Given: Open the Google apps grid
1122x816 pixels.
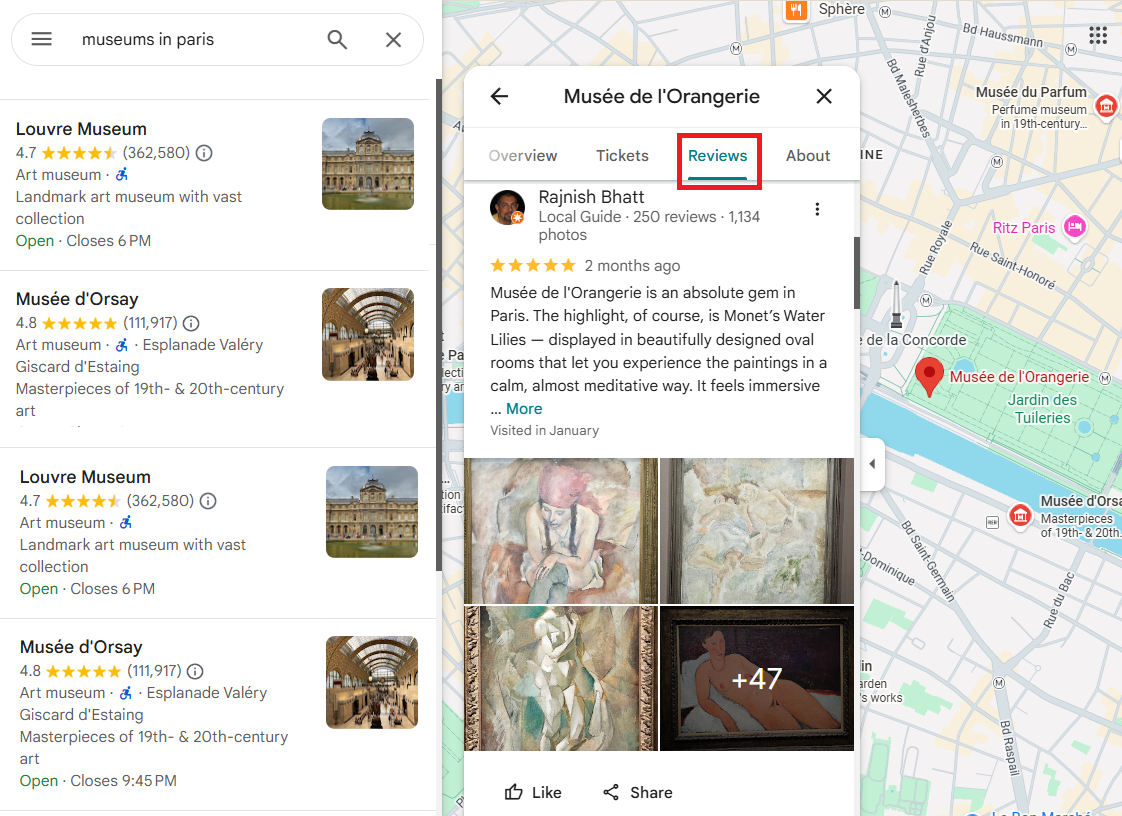Looking at the screenshot, I should (1098, 35).
